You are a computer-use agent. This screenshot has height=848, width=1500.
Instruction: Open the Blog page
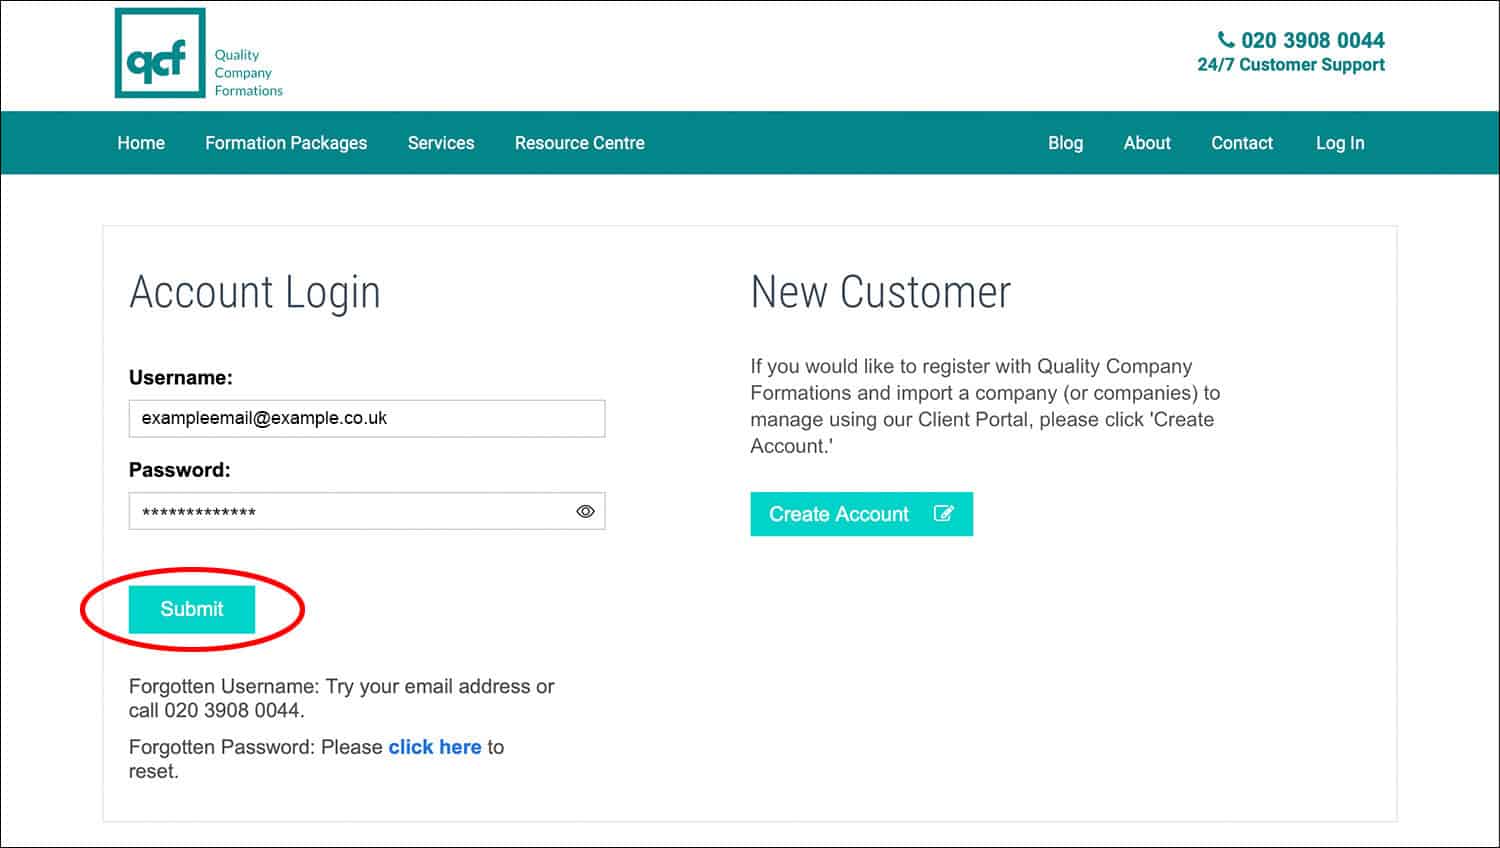pyautogui.click(x=1065, y=143)
